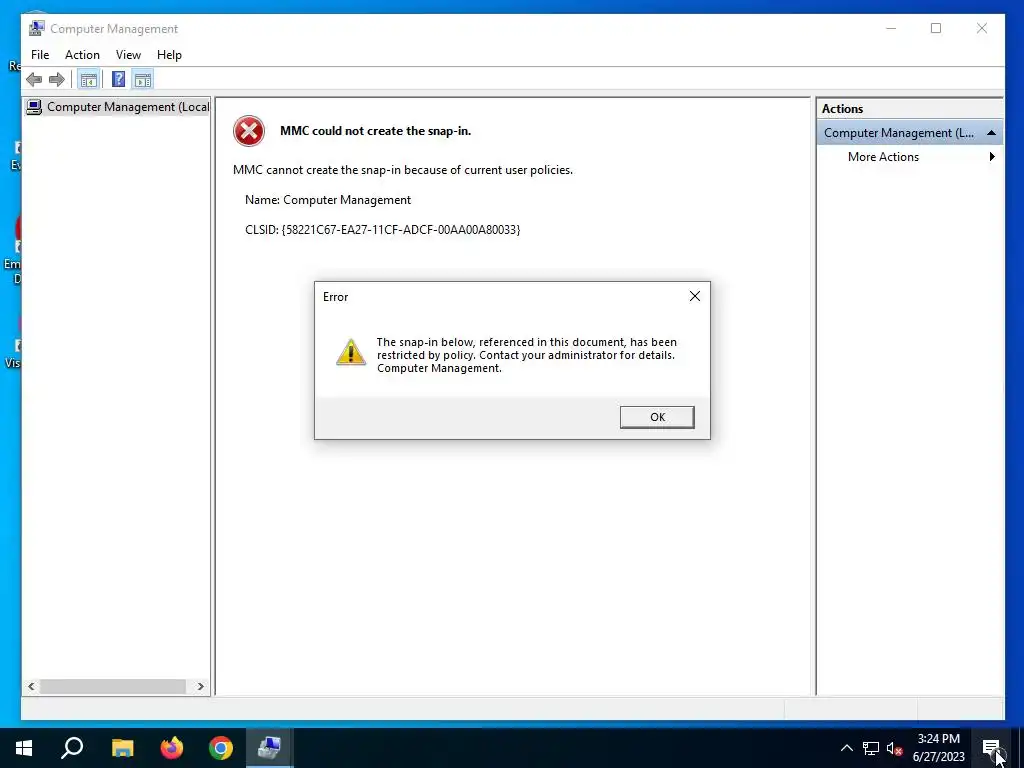Screen dimensions: 1024x768
Task: Click the taskbar clock showing 3:24 PM
Action: click(x=938, y=748)
